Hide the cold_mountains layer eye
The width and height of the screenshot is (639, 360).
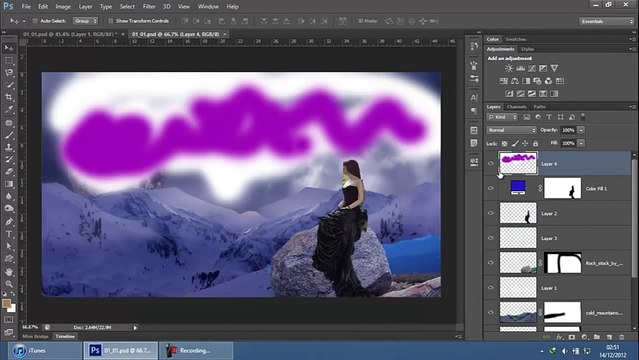(491, 313)
